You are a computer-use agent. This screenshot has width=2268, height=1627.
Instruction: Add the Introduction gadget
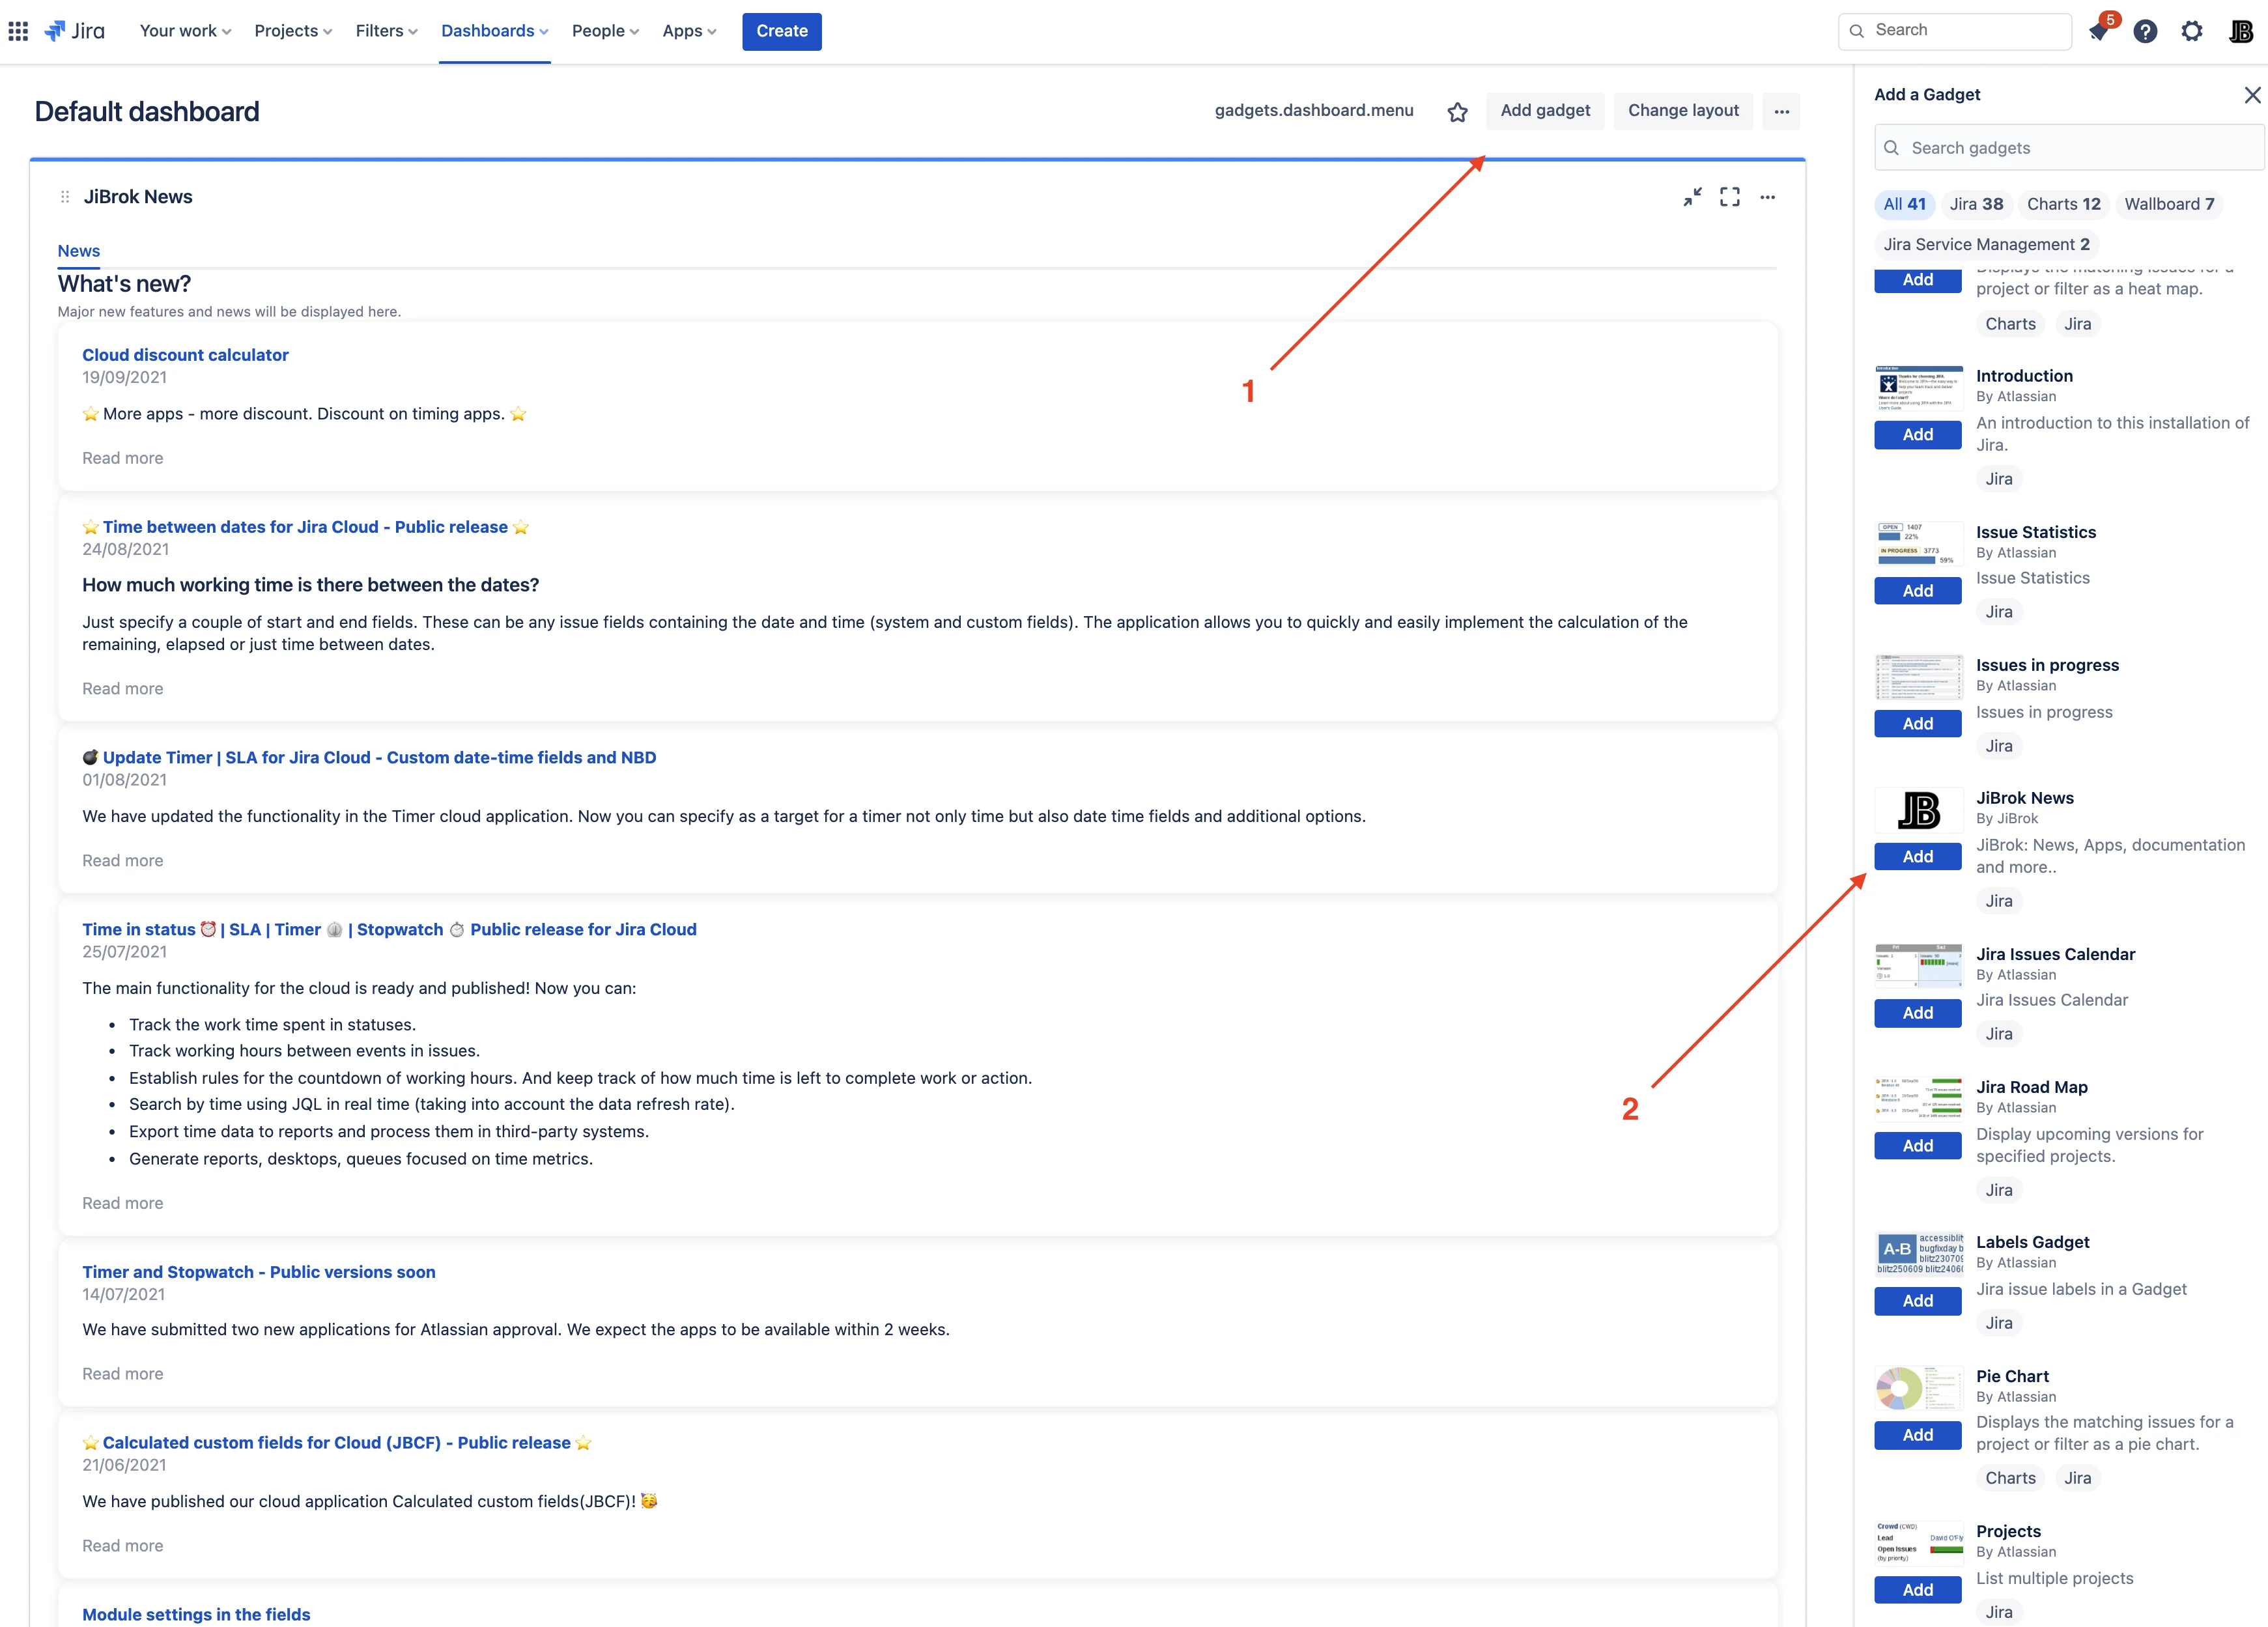point(1918,435)
